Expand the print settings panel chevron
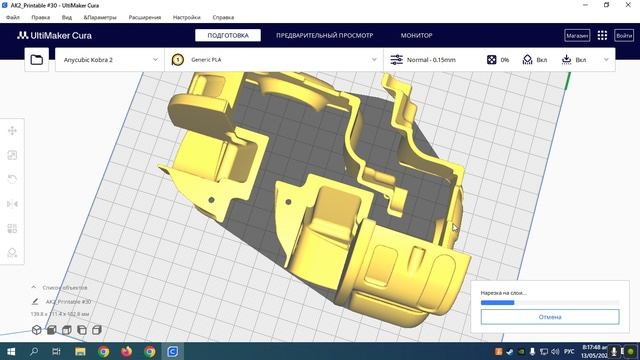 606,60
